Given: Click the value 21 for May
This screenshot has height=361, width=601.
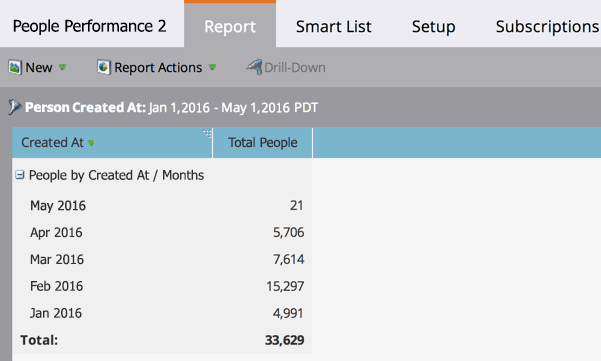Looking at the screenshot, I should click(x=297, y=205).
